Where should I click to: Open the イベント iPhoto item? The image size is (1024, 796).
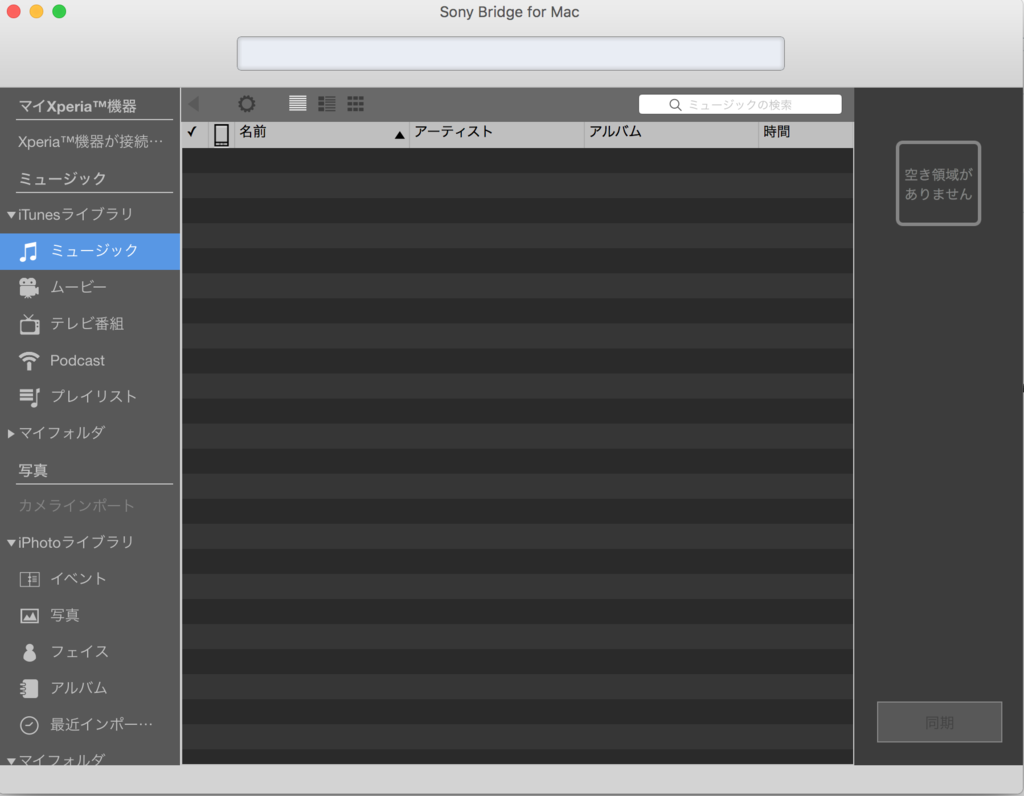pyautogui.click(x=90, y=579)
